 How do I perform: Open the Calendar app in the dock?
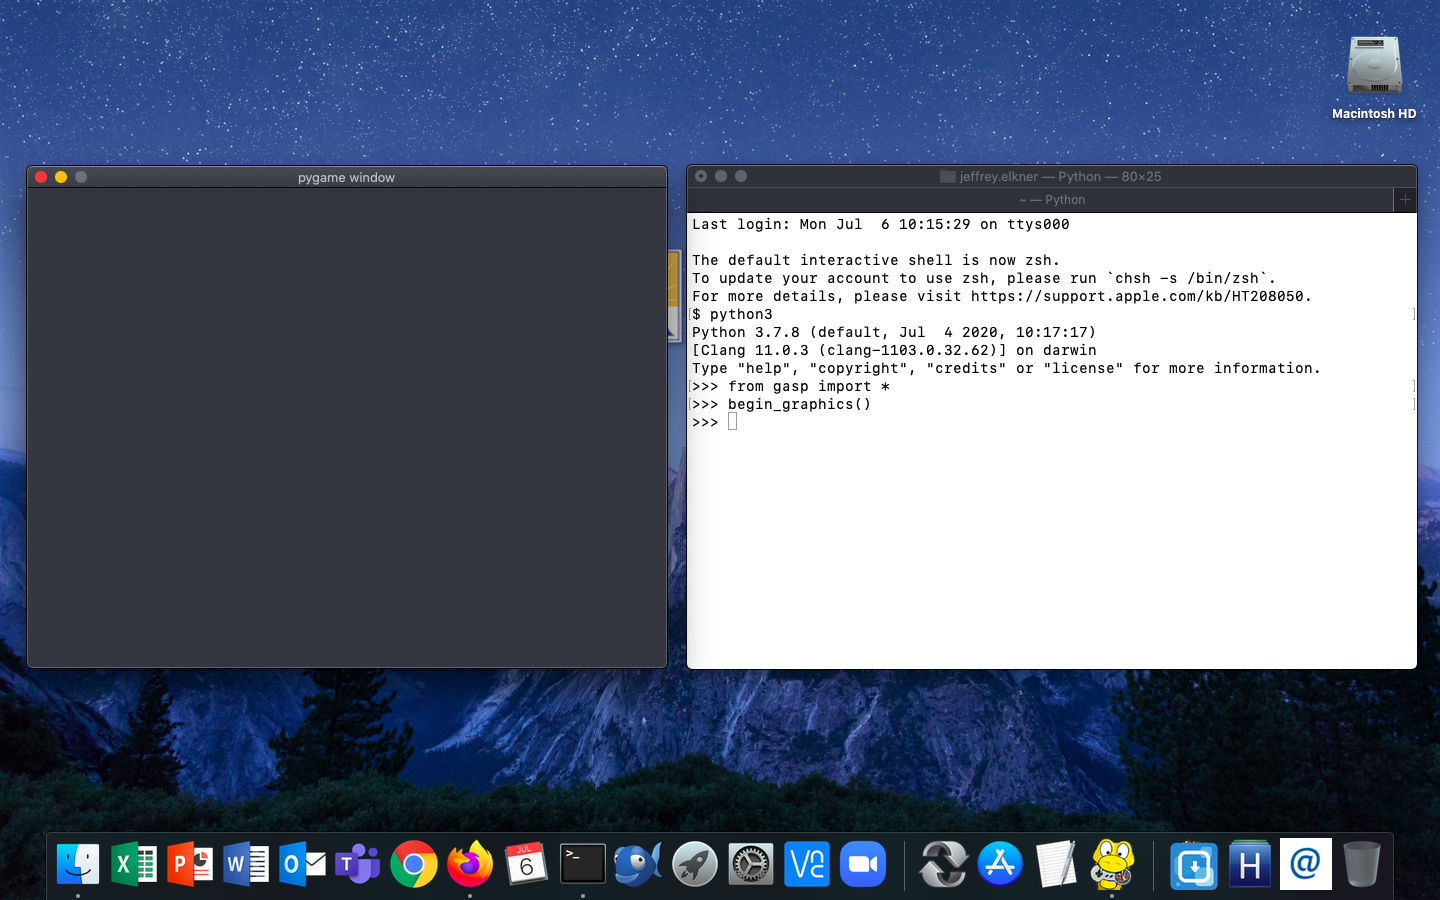[x=526, y=865]
